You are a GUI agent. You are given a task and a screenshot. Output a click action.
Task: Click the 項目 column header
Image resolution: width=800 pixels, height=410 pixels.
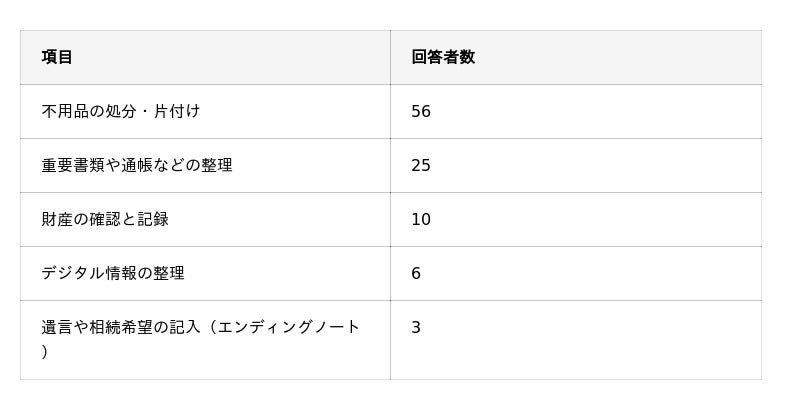point(57,57)
